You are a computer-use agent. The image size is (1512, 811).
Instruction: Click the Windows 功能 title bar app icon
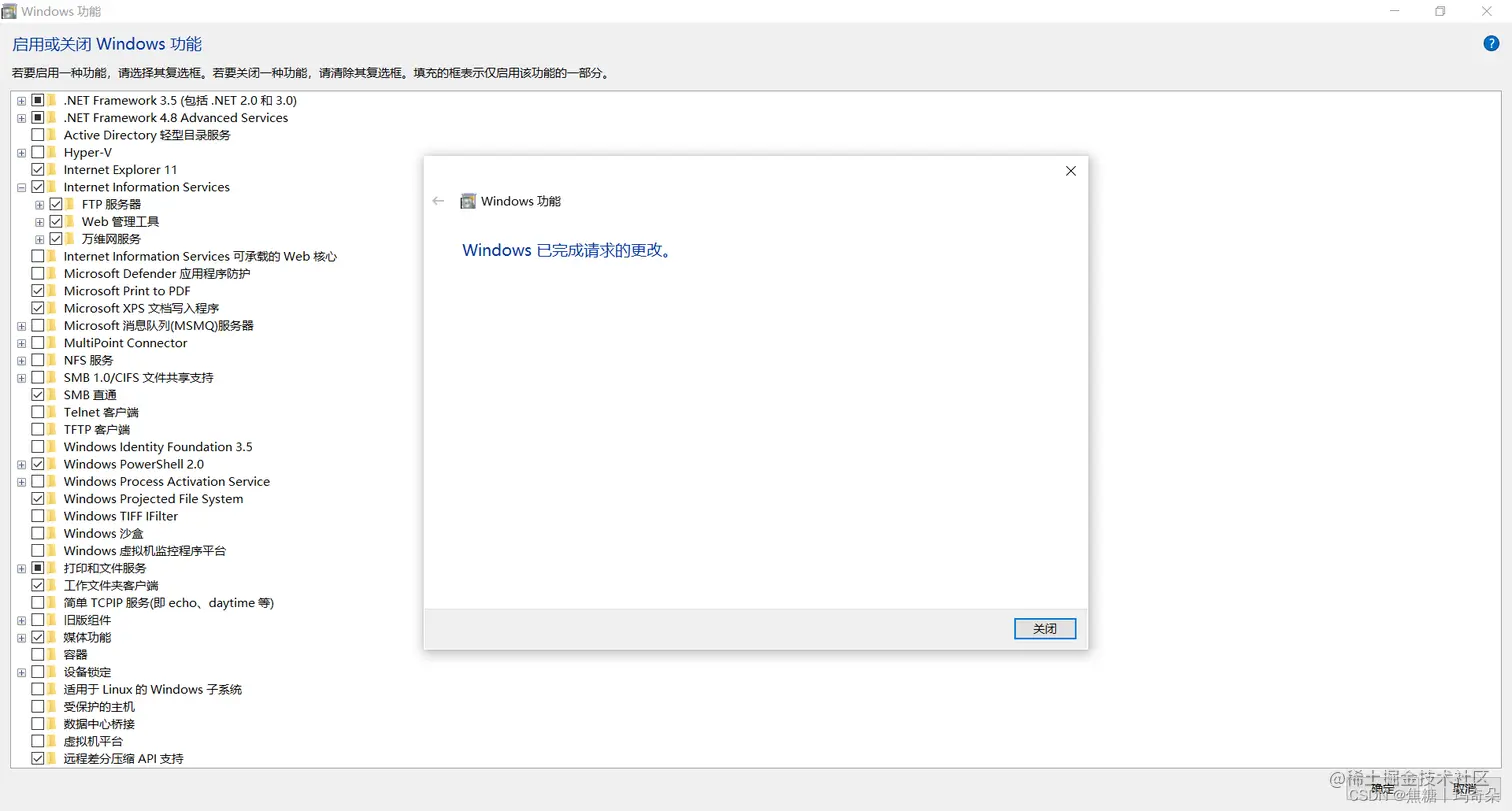[x=10, y=11]
